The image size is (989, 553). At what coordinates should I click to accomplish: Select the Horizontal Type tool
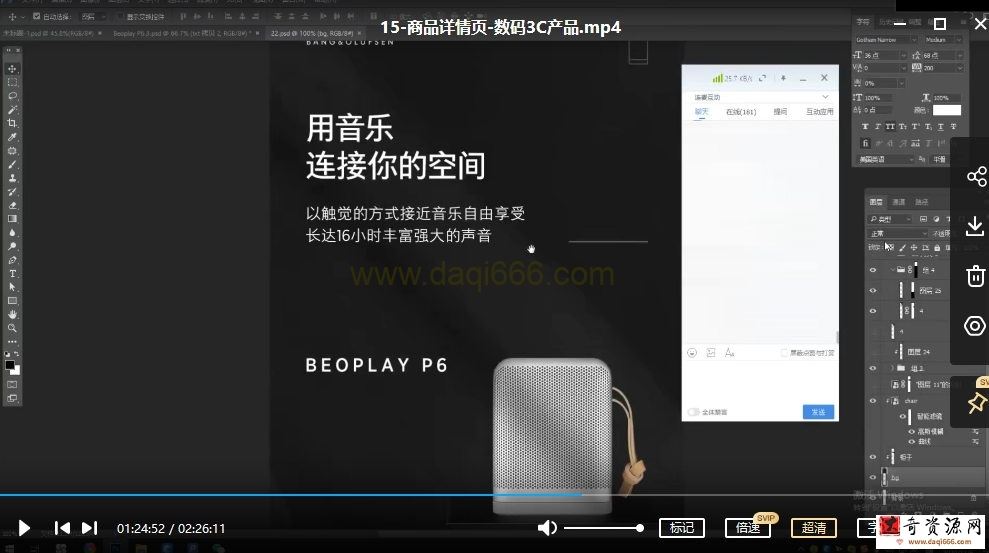[x=12, y=274]
